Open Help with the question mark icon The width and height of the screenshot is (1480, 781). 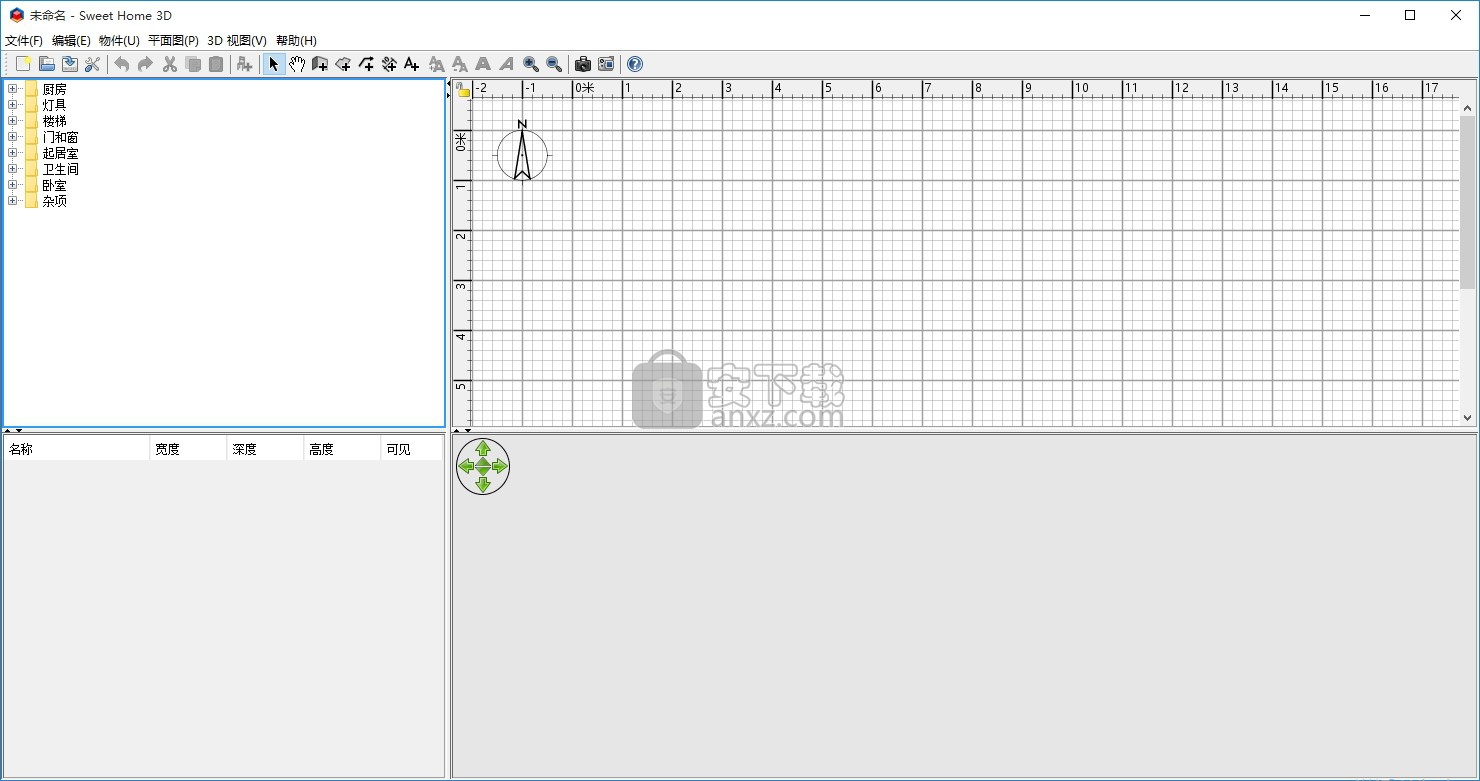tap(635, 64)
